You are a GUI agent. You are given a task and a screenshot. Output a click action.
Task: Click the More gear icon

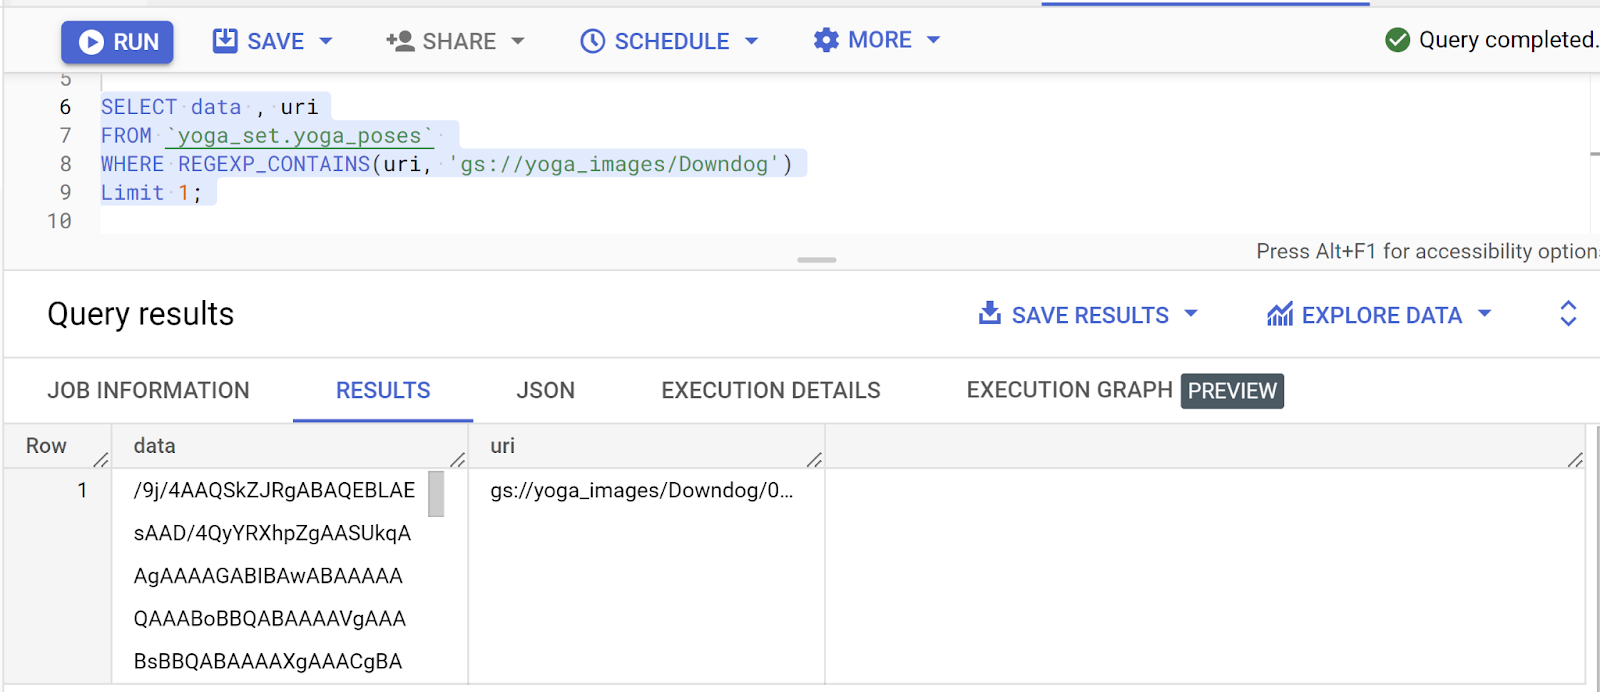point(826,40)
